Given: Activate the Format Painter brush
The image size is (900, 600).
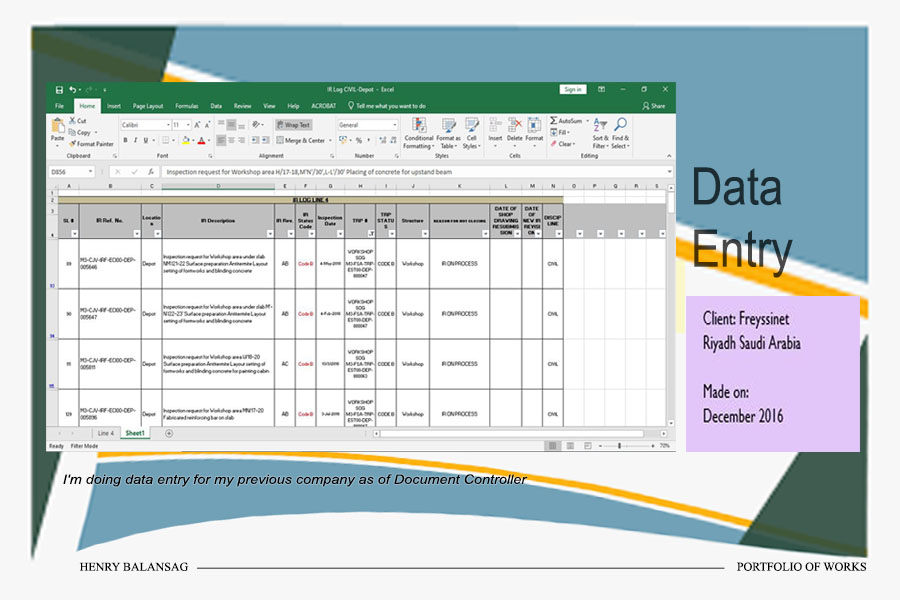Looking at the screenshot, I should click(x=72, y=144).
